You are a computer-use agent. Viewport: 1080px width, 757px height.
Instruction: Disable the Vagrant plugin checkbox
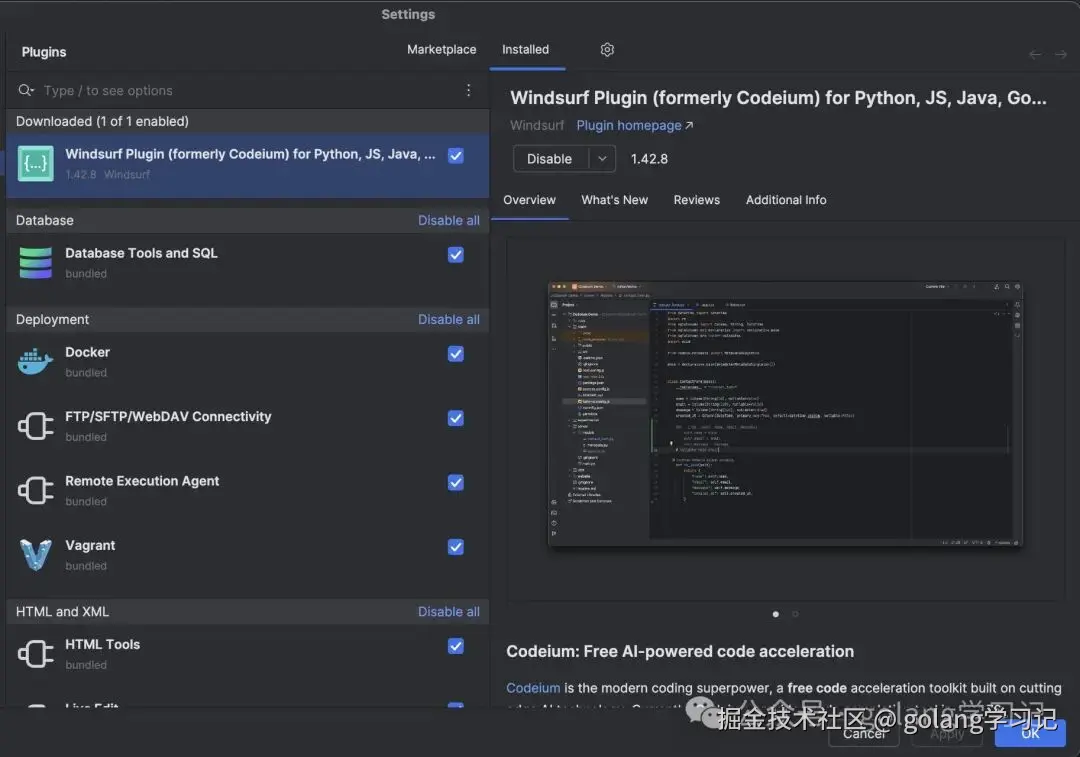[455, 547]
